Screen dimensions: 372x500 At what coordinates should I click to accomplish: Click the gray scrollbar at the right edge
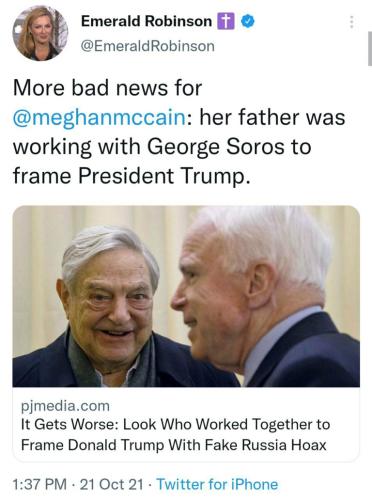[370, 49]
